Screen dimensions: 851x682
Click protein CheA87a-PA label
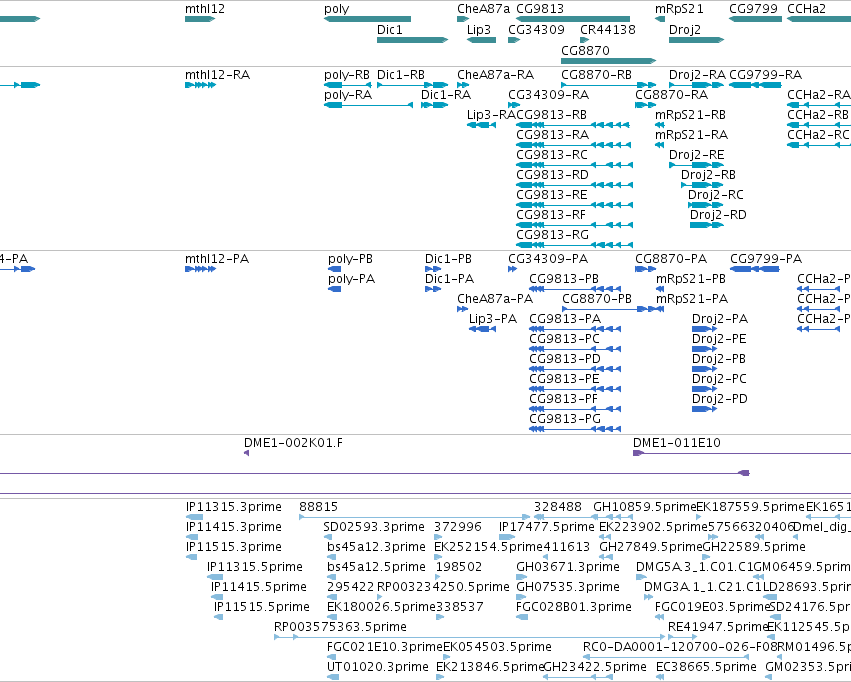[495, 299]
